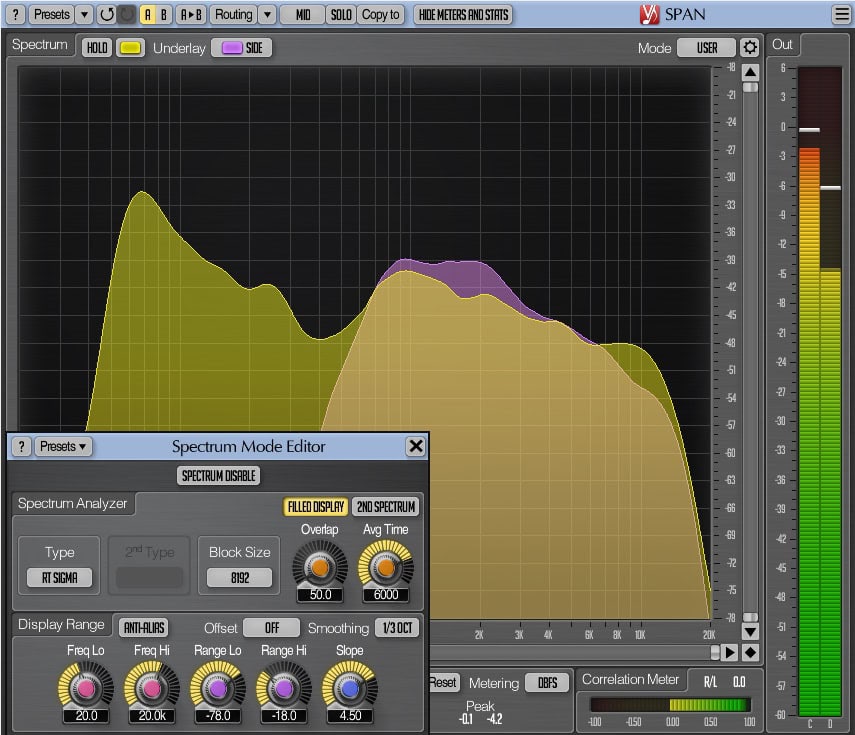Screen dimensions: 855x735
Task: Open the Presets menu in Spectrum Mode Editor
Action: tap(63, 447)
